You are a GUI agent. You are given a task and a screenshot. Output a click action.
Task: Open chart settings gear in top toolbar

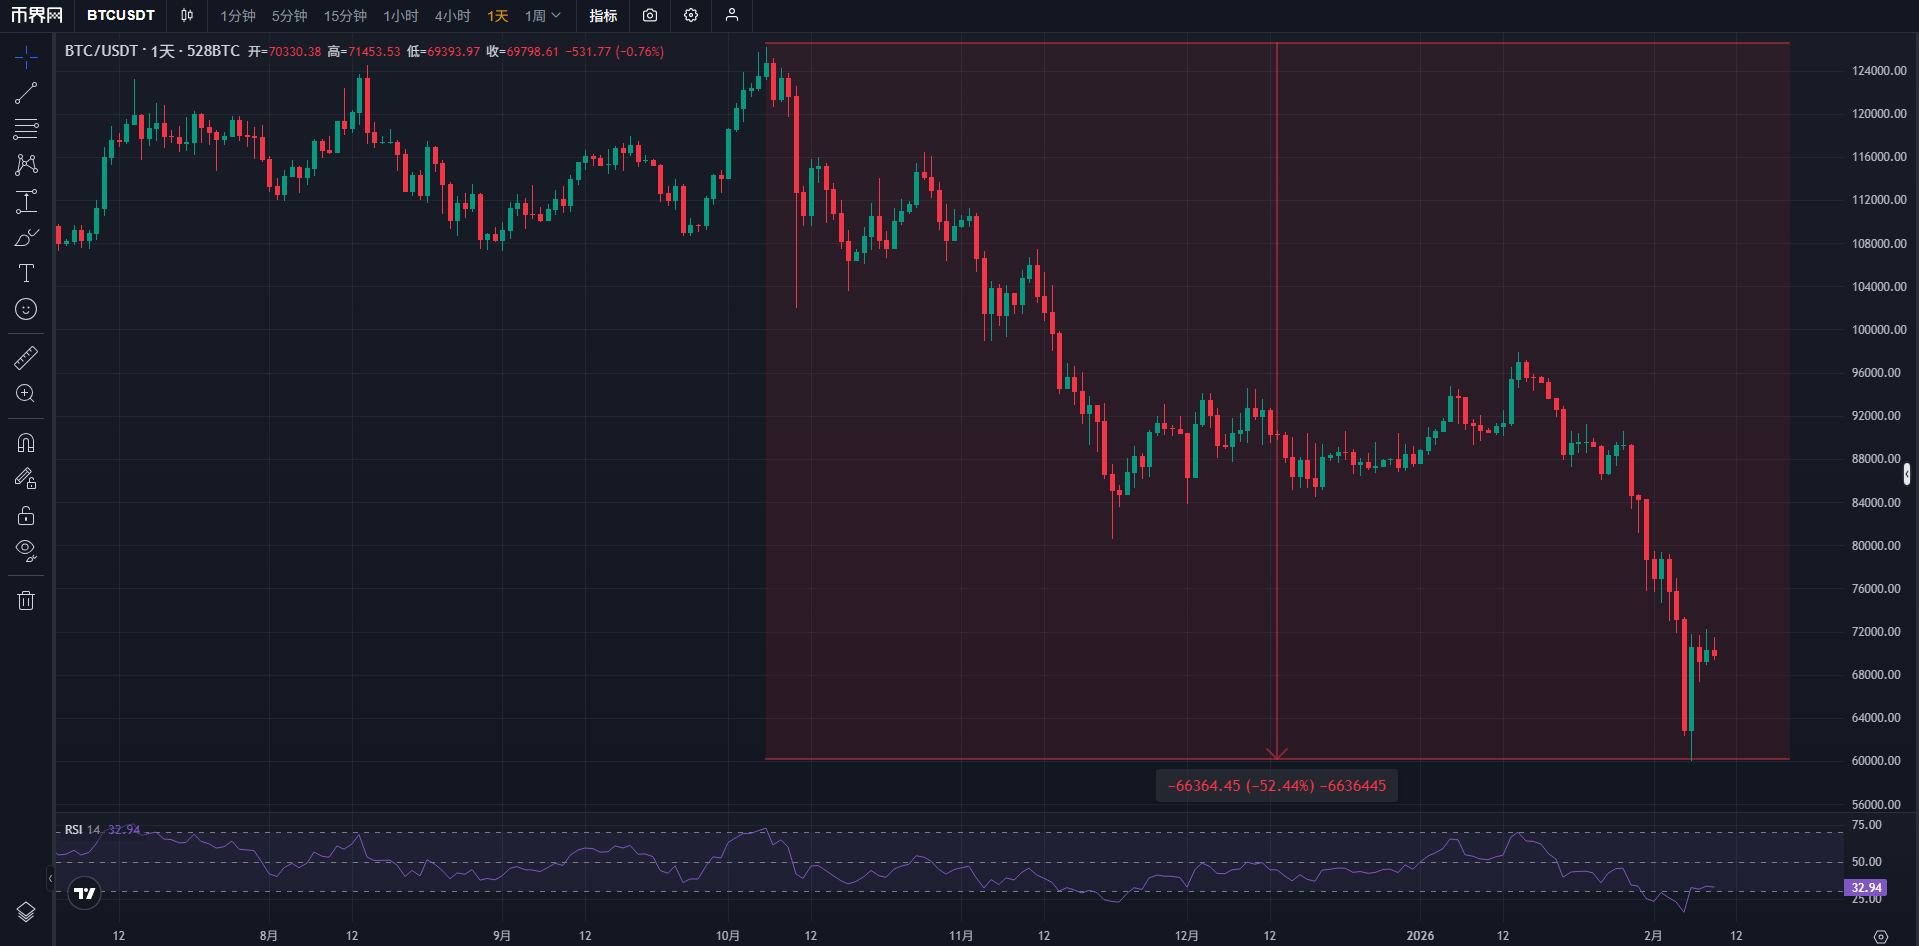pyautogui.click(x=691, y=15)
